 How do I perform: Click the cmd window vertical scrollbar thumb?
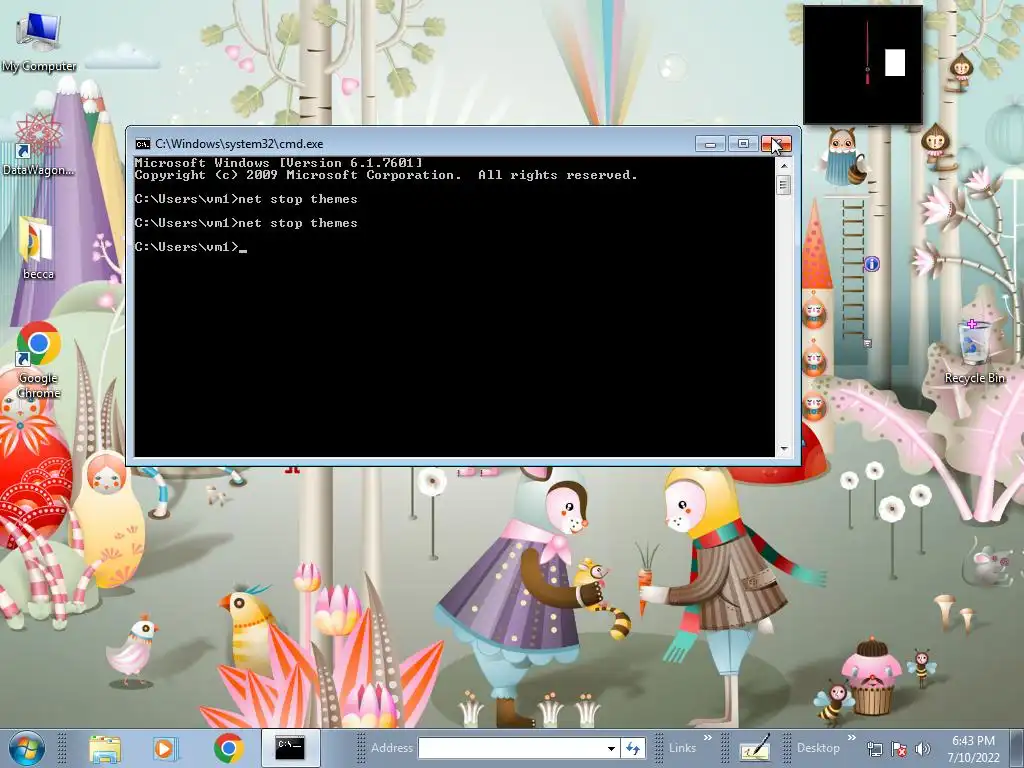click(x=784, y=185)
